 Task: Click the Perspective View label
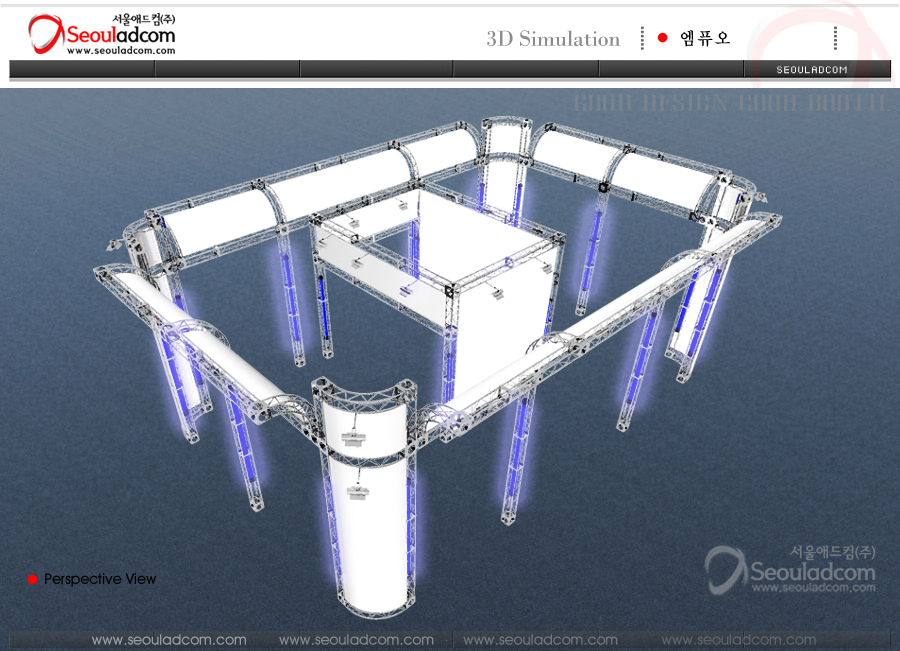click(100, 579)
